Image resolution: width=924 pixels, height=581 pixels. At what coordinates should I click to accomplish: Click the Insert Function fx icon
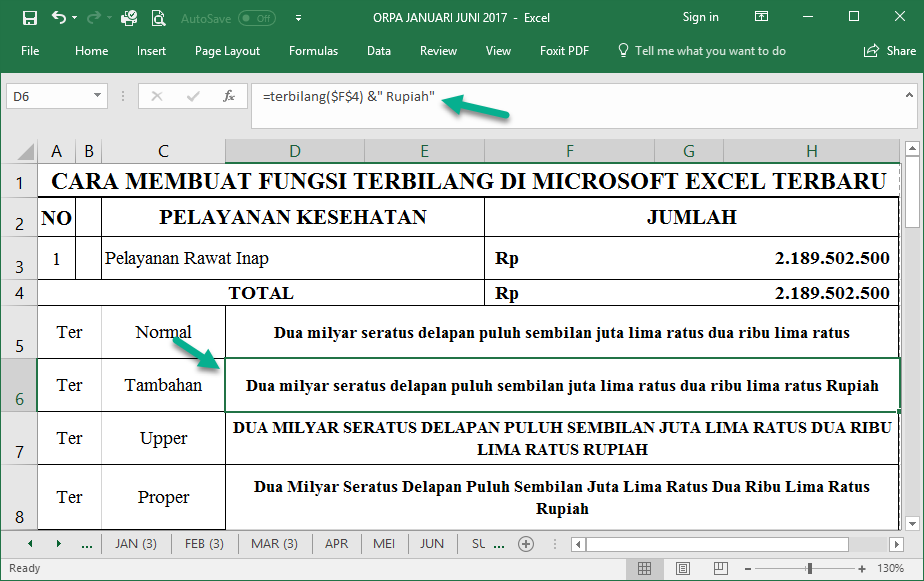coord(229,96)
